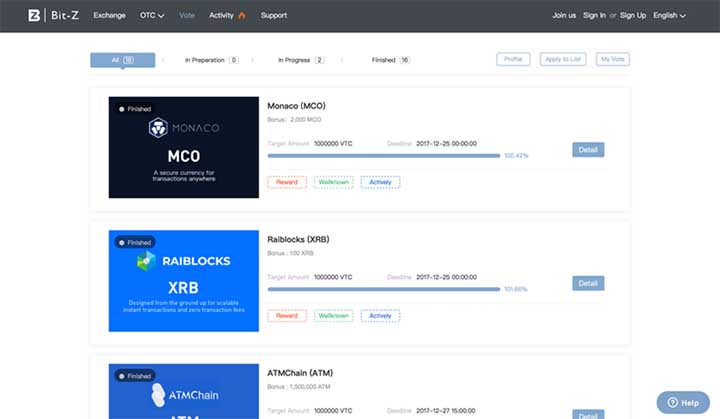Open the OTC dropdown menu
This screenshot has height=419, width=720.
click(152, 15)
